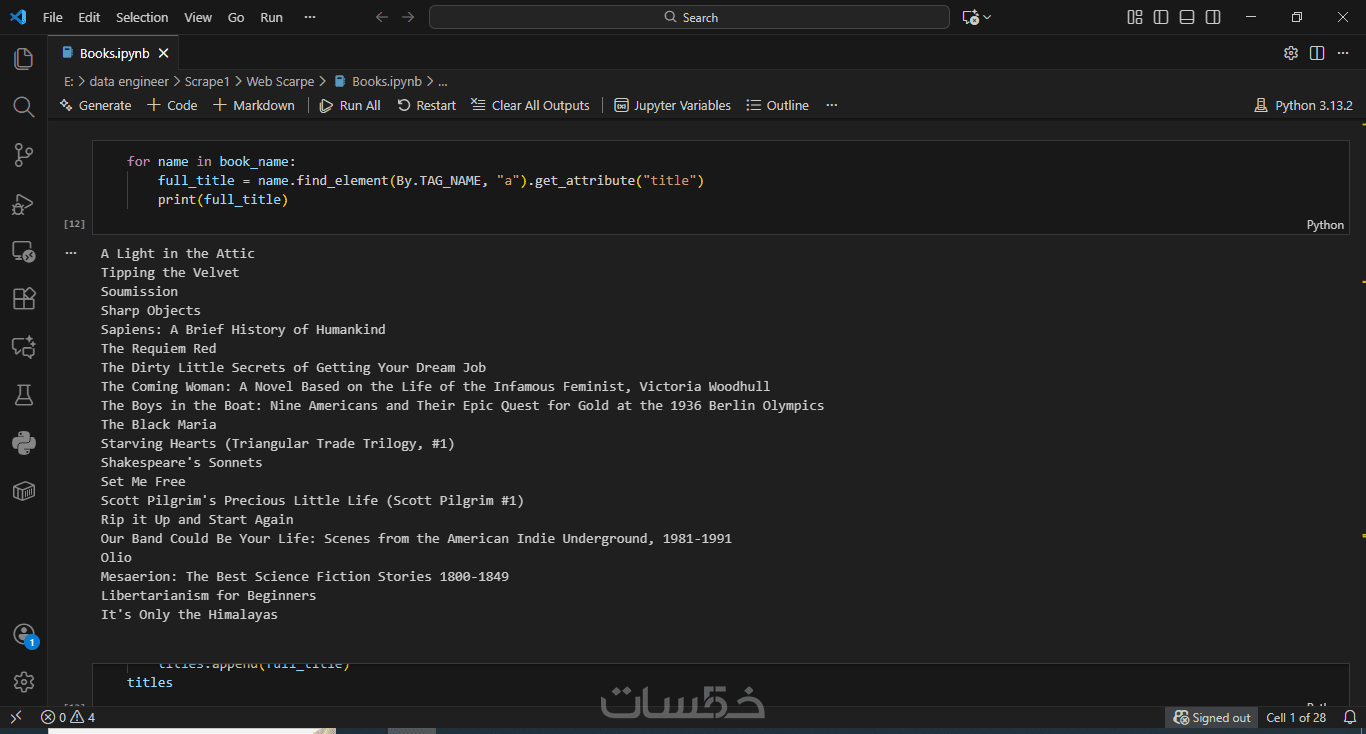
Task: Click the VS Code logo in title bar
Action: (17, 17)
